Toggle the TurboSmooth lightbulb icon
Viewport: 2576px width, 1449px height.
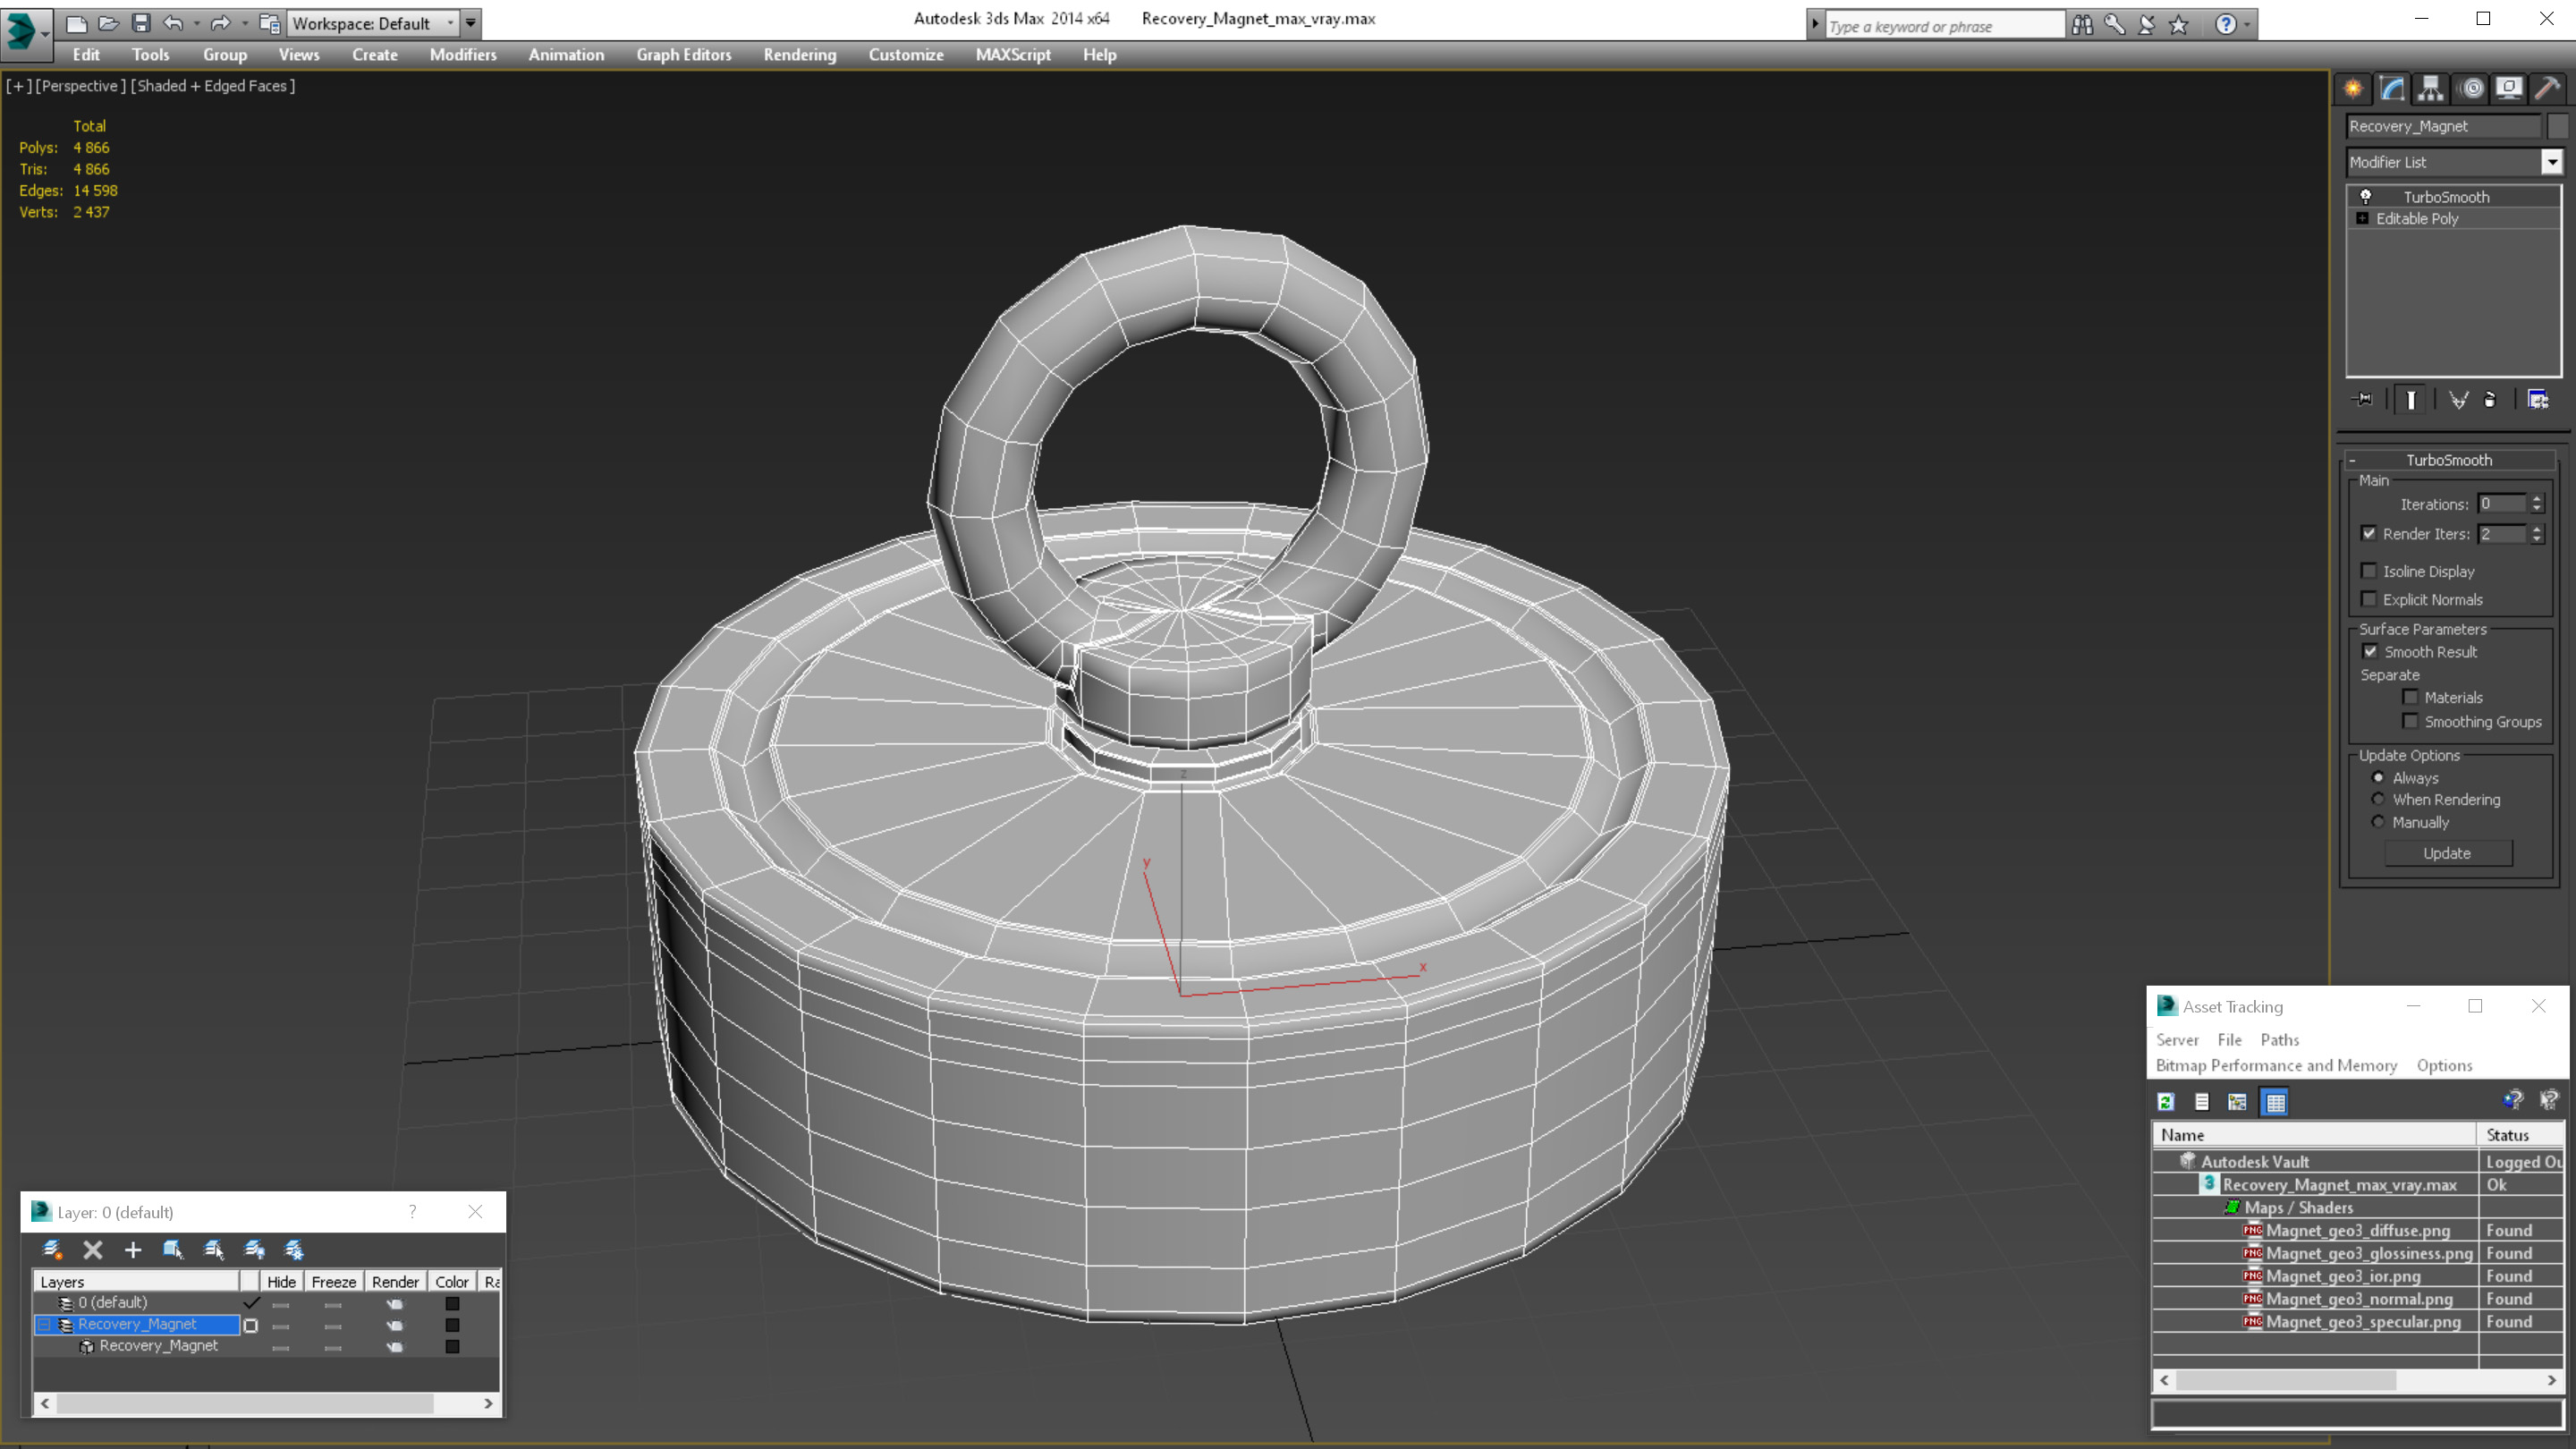[x=2366, y=197]
